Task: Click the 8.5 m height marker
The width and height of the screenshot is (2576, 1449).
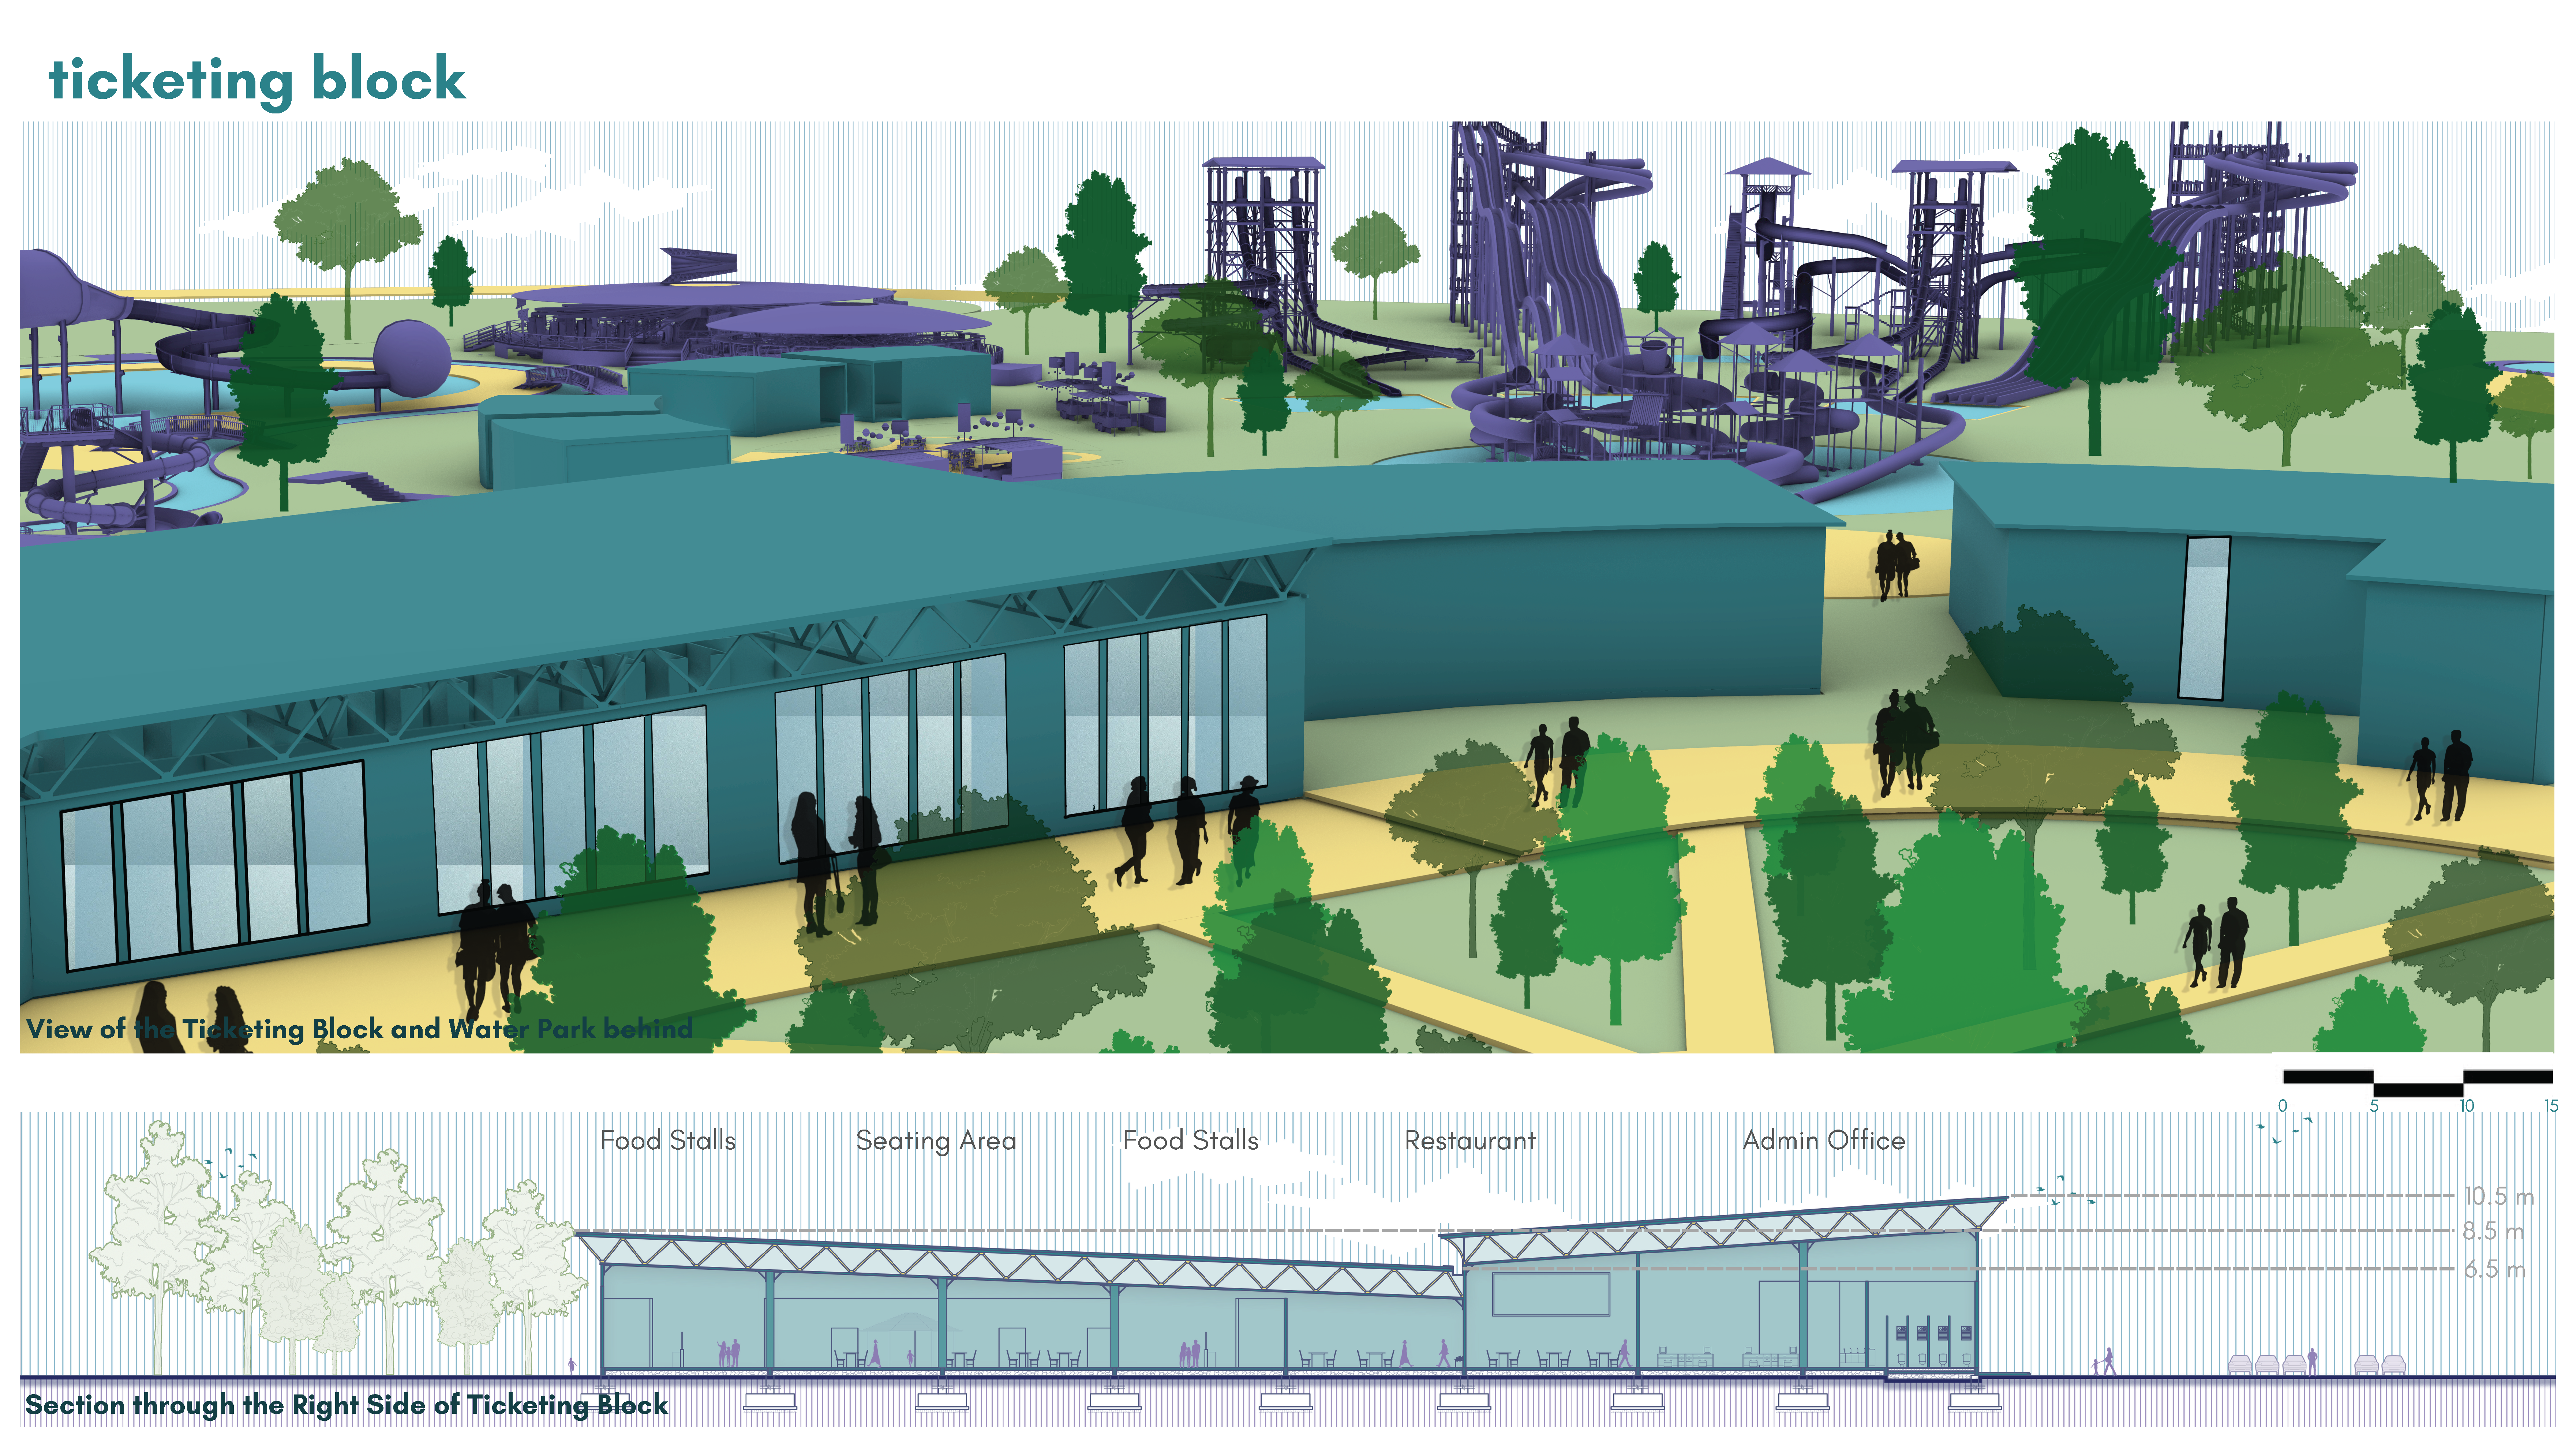Action: [x=2493, y=1231]
